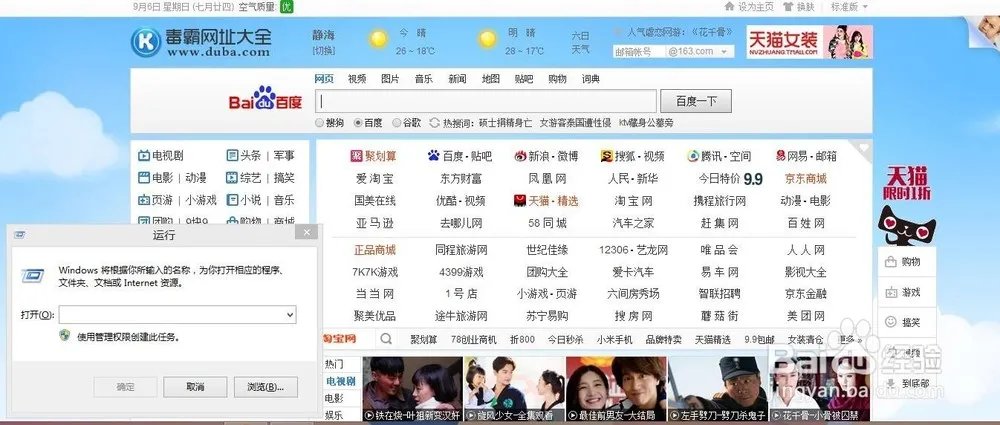Click the Duba K logo icon

(146, 42)
